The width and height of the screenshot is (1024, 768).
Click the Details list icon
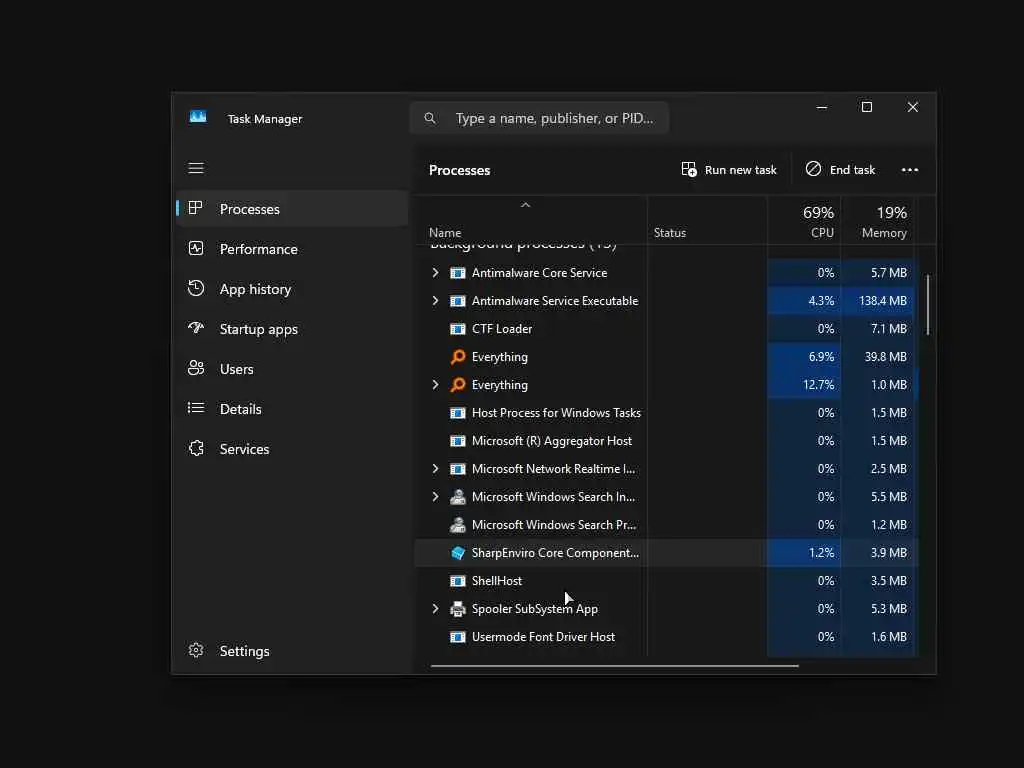pos(196,408)
